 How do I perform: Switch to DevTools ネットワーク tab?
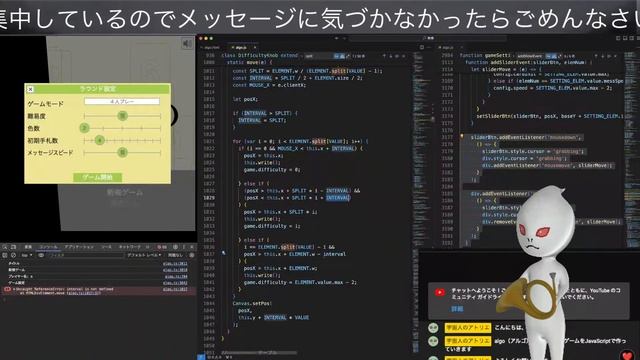tap(129, 247)
